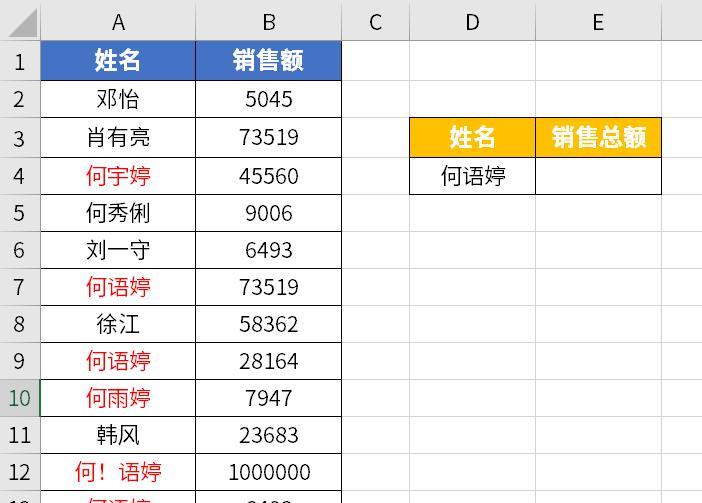The height and width of the screenshot is (503, 702).
Task: Click the blue 销售额 header cell
Action: 269,61
